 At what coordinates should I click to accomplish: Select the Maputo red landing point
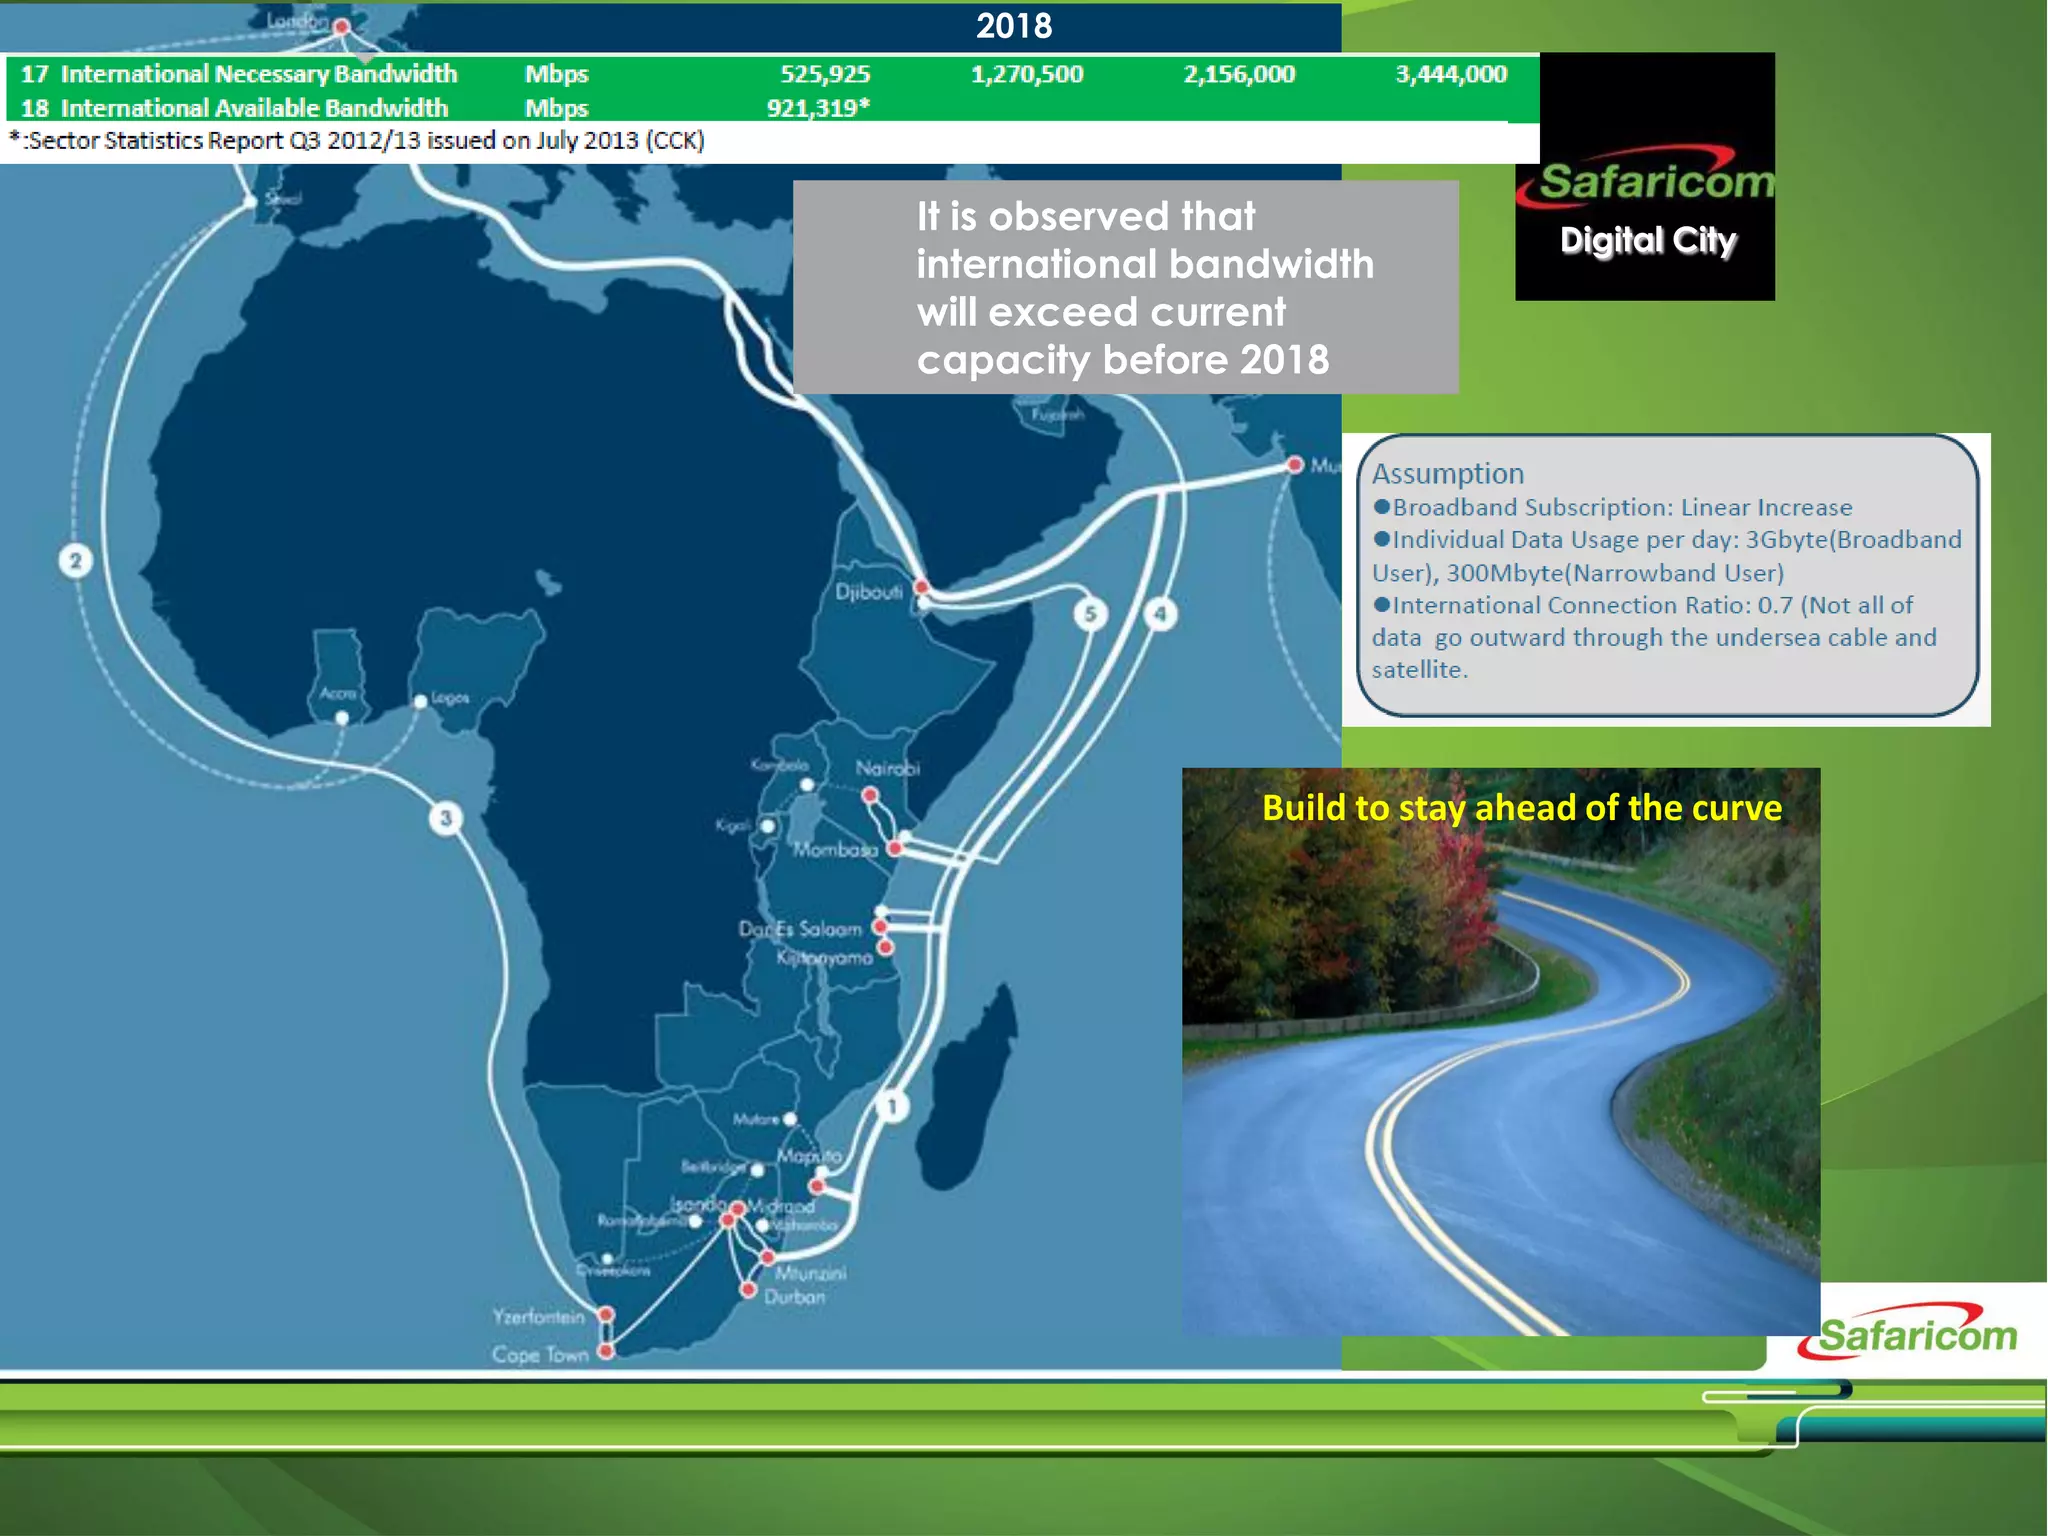(x=818, y=1186)
